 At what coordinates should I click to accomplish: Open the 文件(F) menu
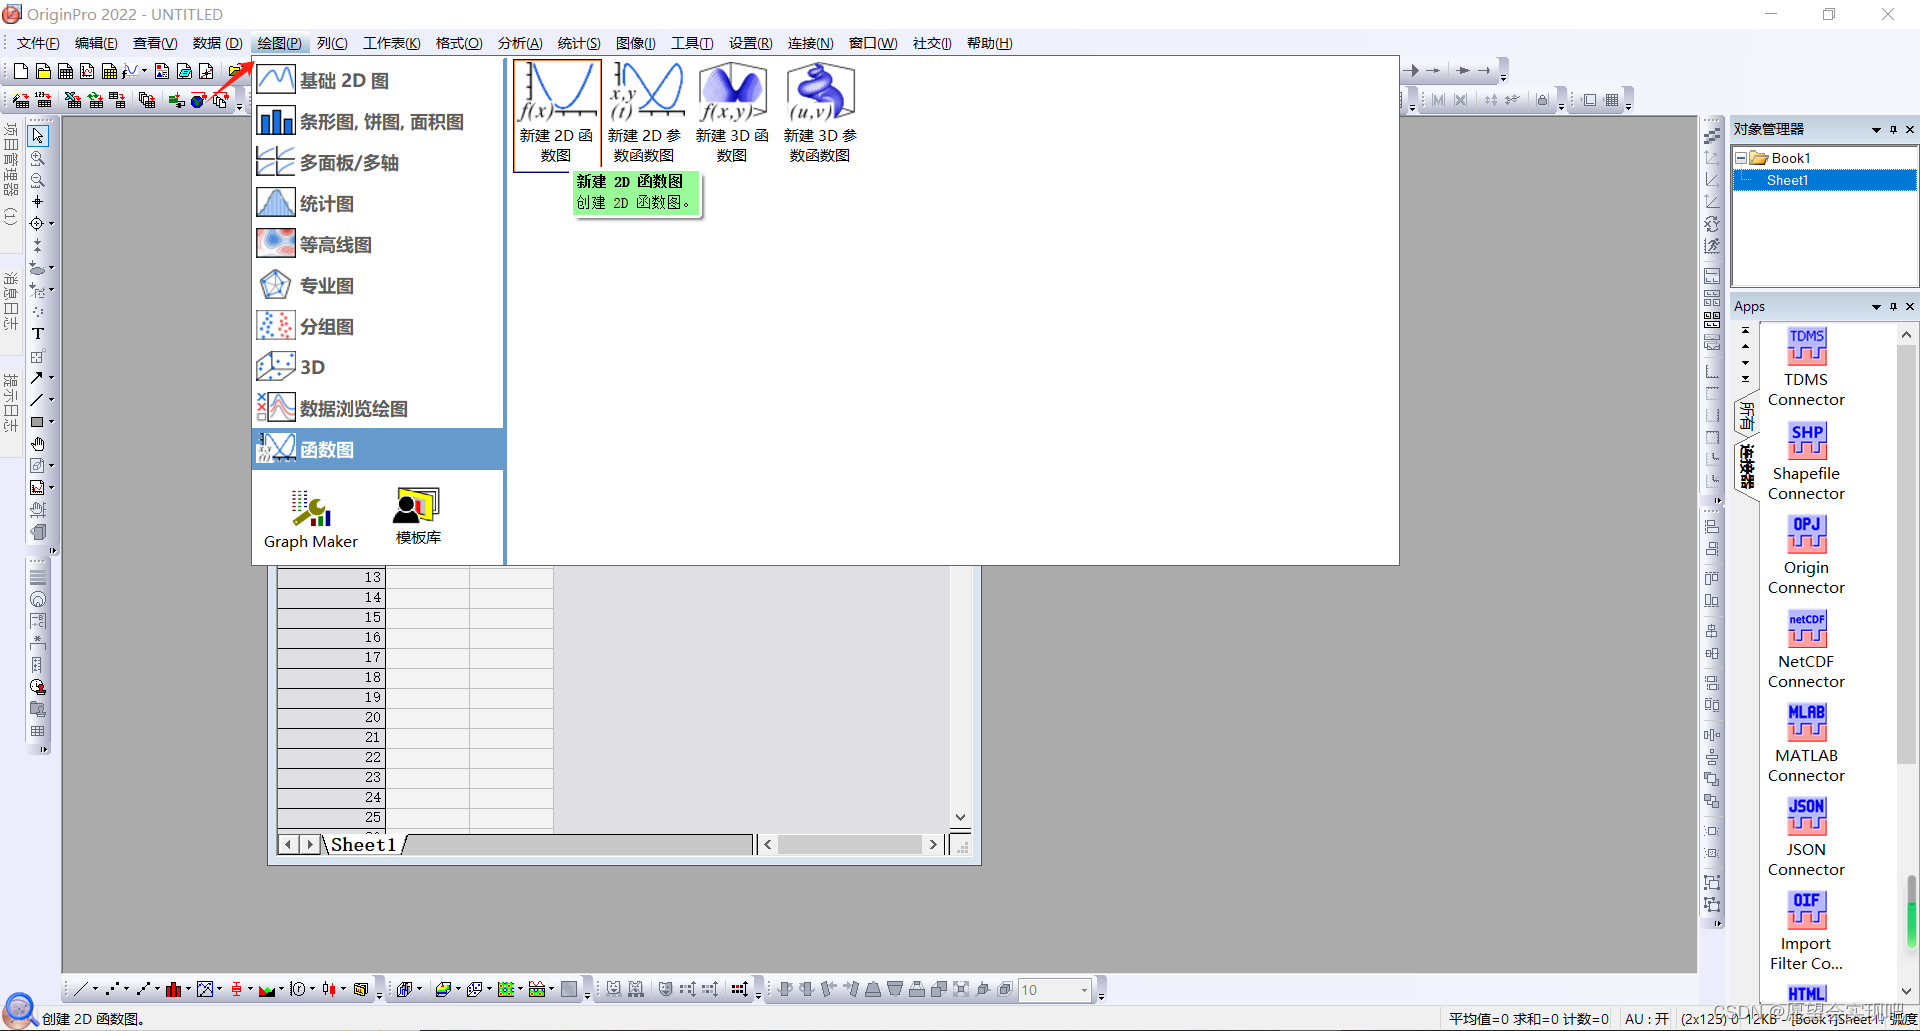[38, 43]
